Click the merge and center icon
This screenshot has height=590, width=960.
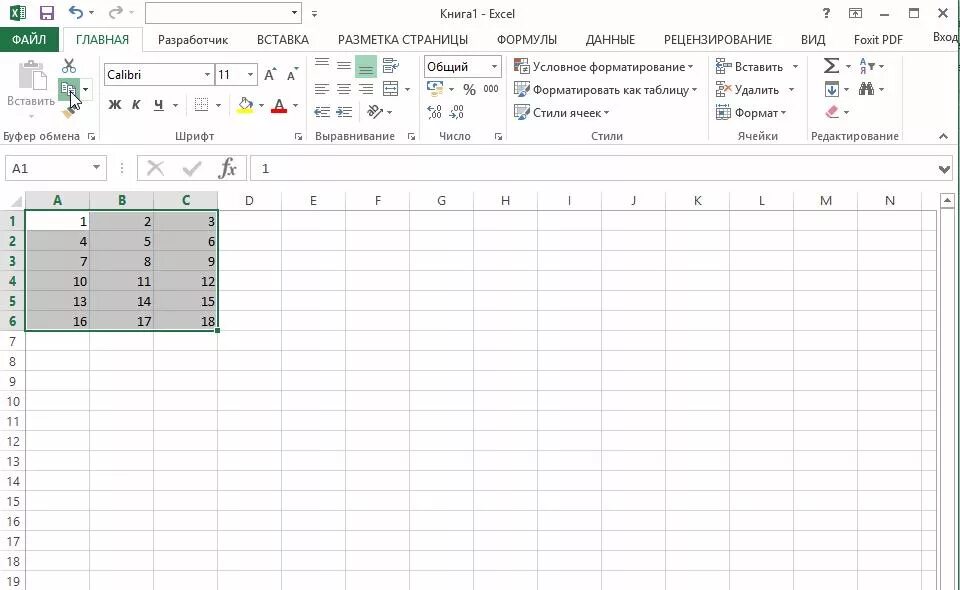391,89
